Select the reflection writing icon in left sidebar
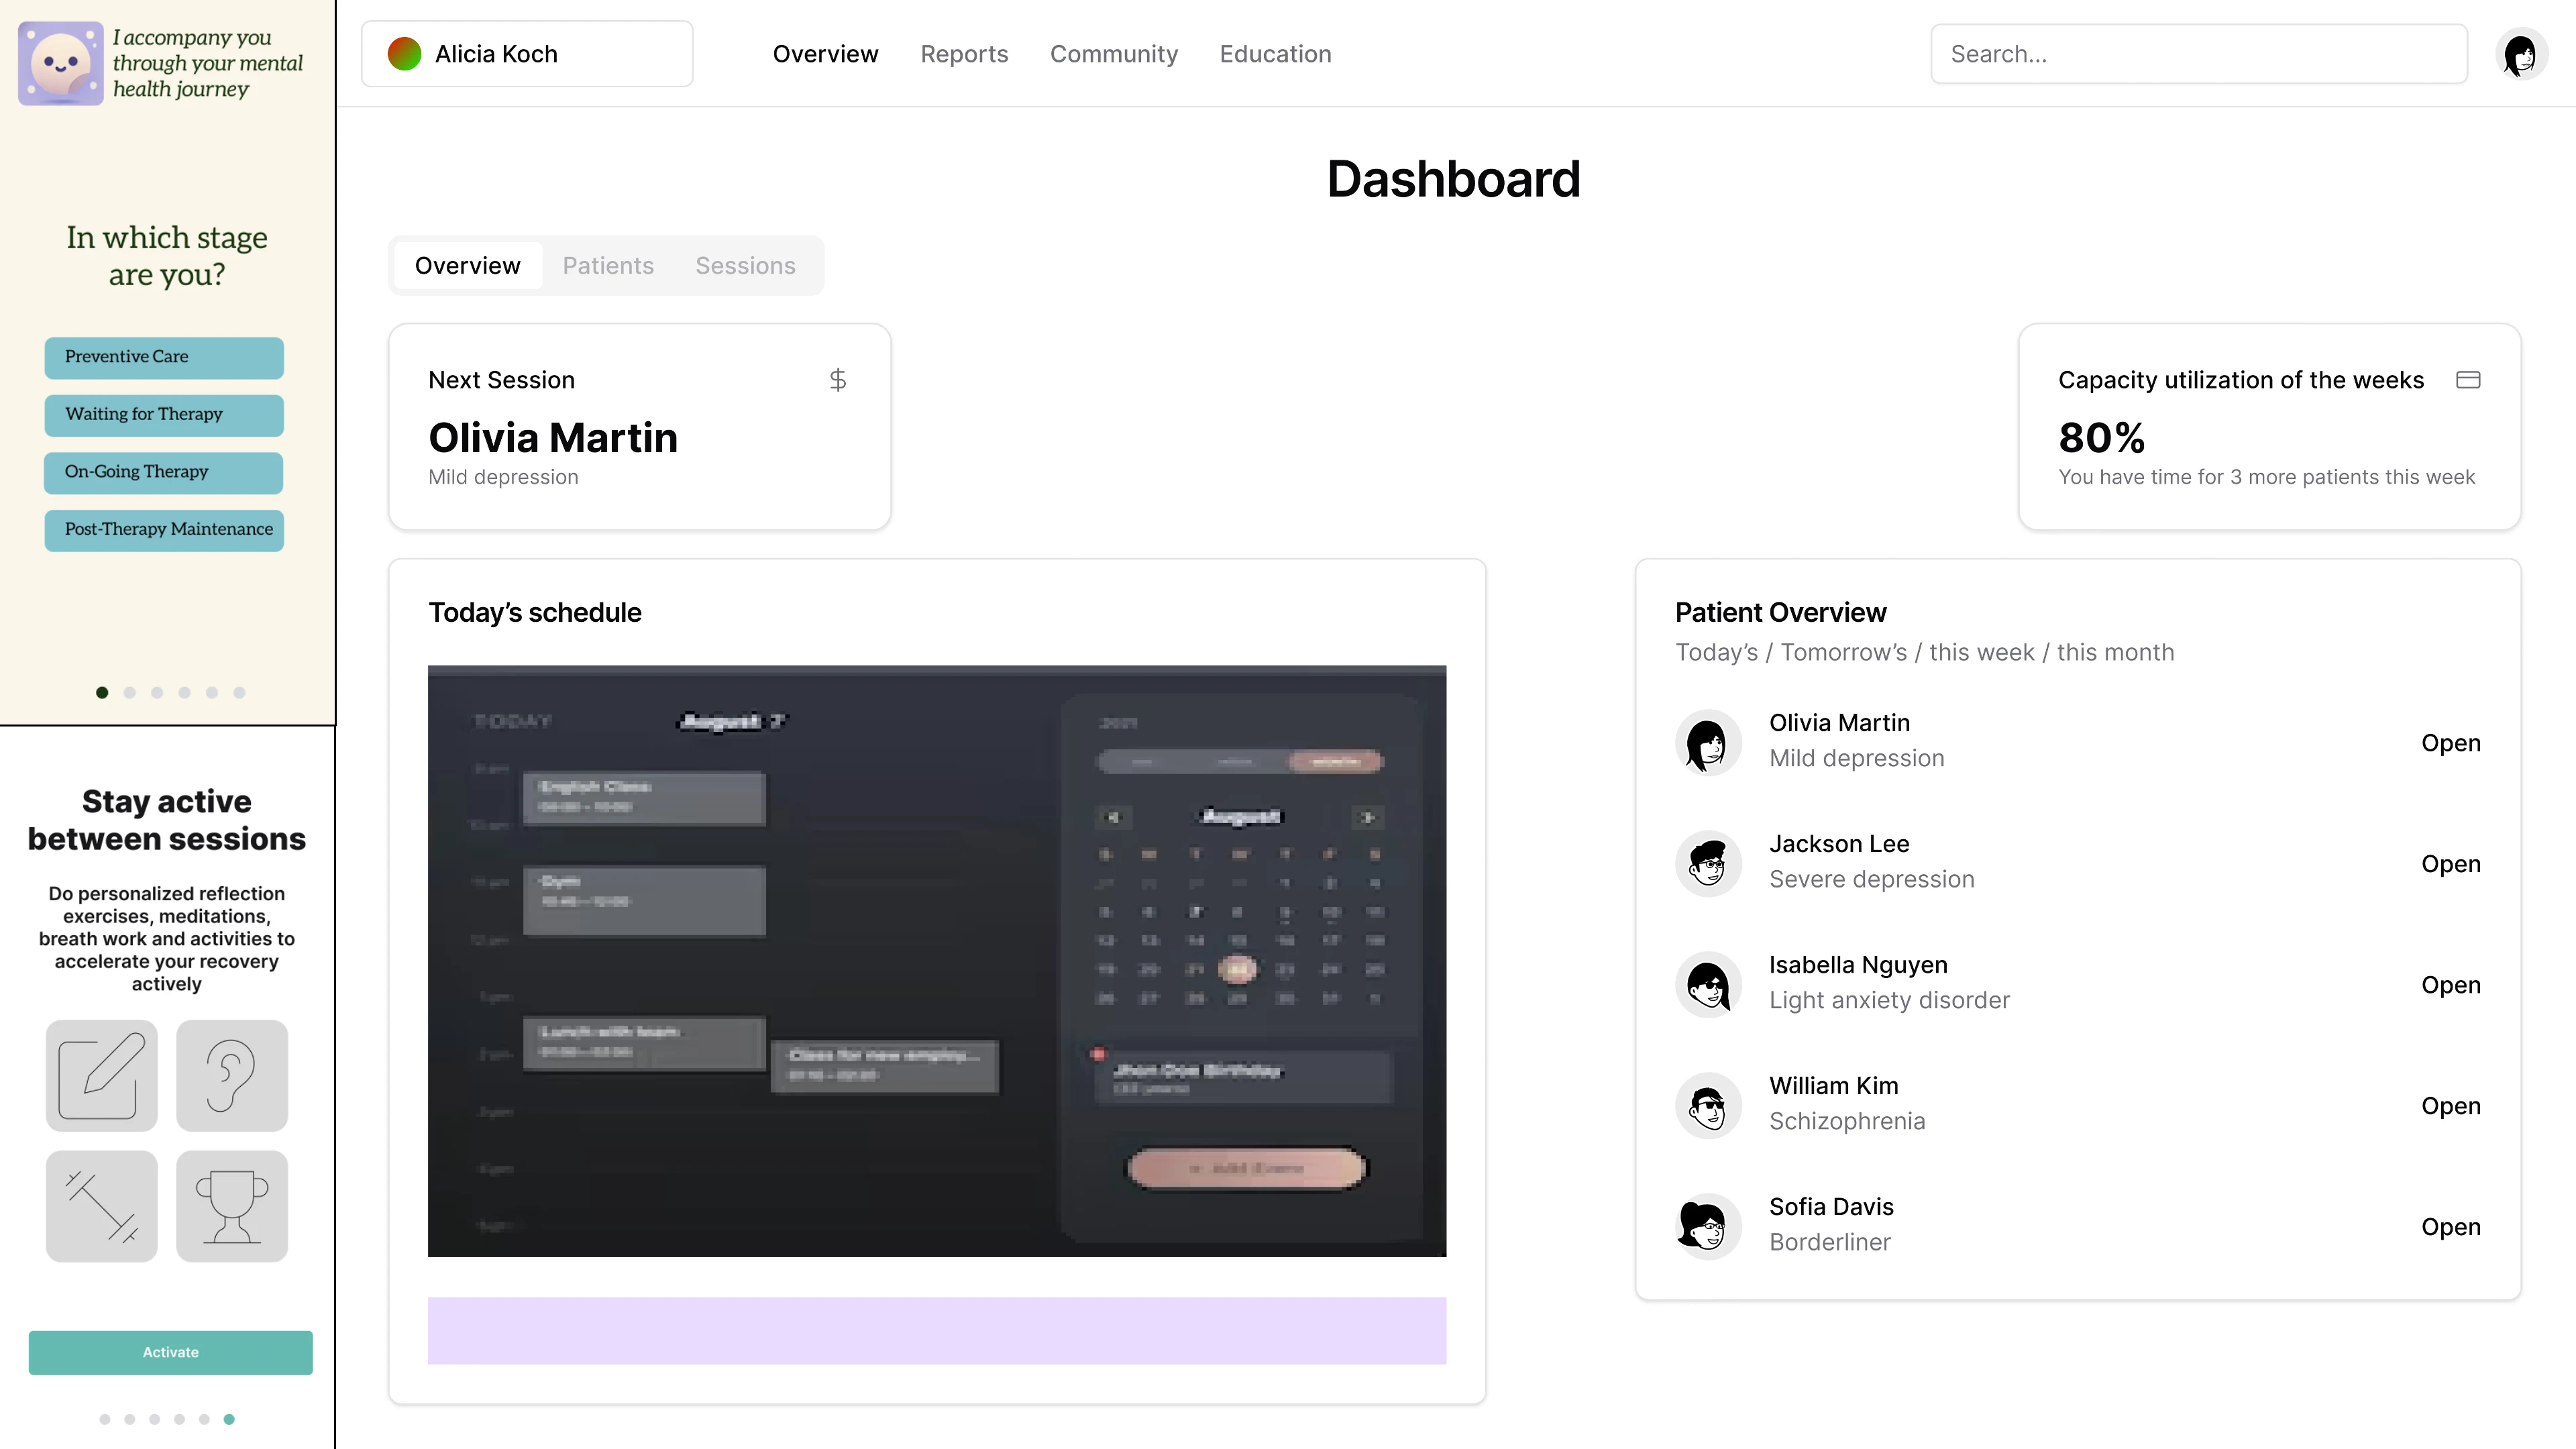The height and width of the screenshot is (1449, 2576). (101, 1075)
